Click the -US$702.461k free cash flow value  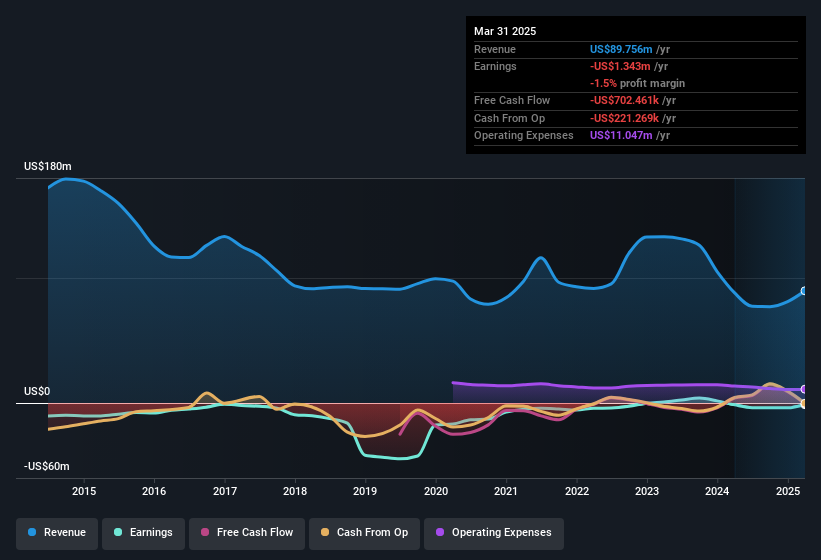624,100
